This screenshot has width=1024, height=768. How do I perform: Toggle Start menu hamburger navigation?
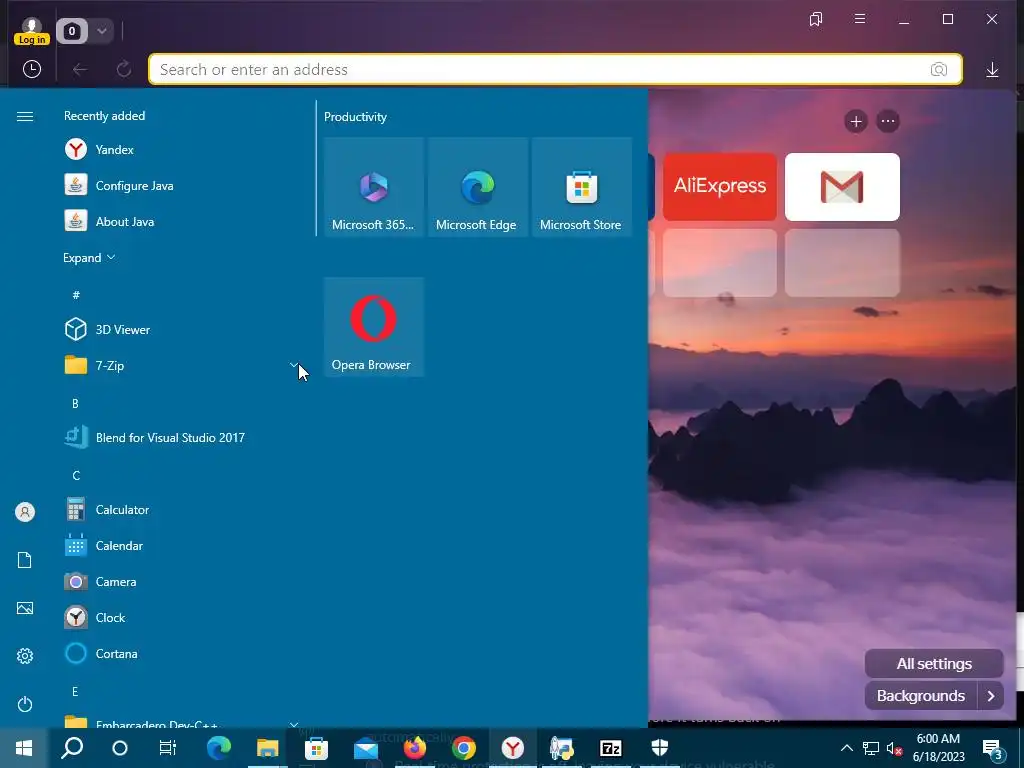(25, 116)
